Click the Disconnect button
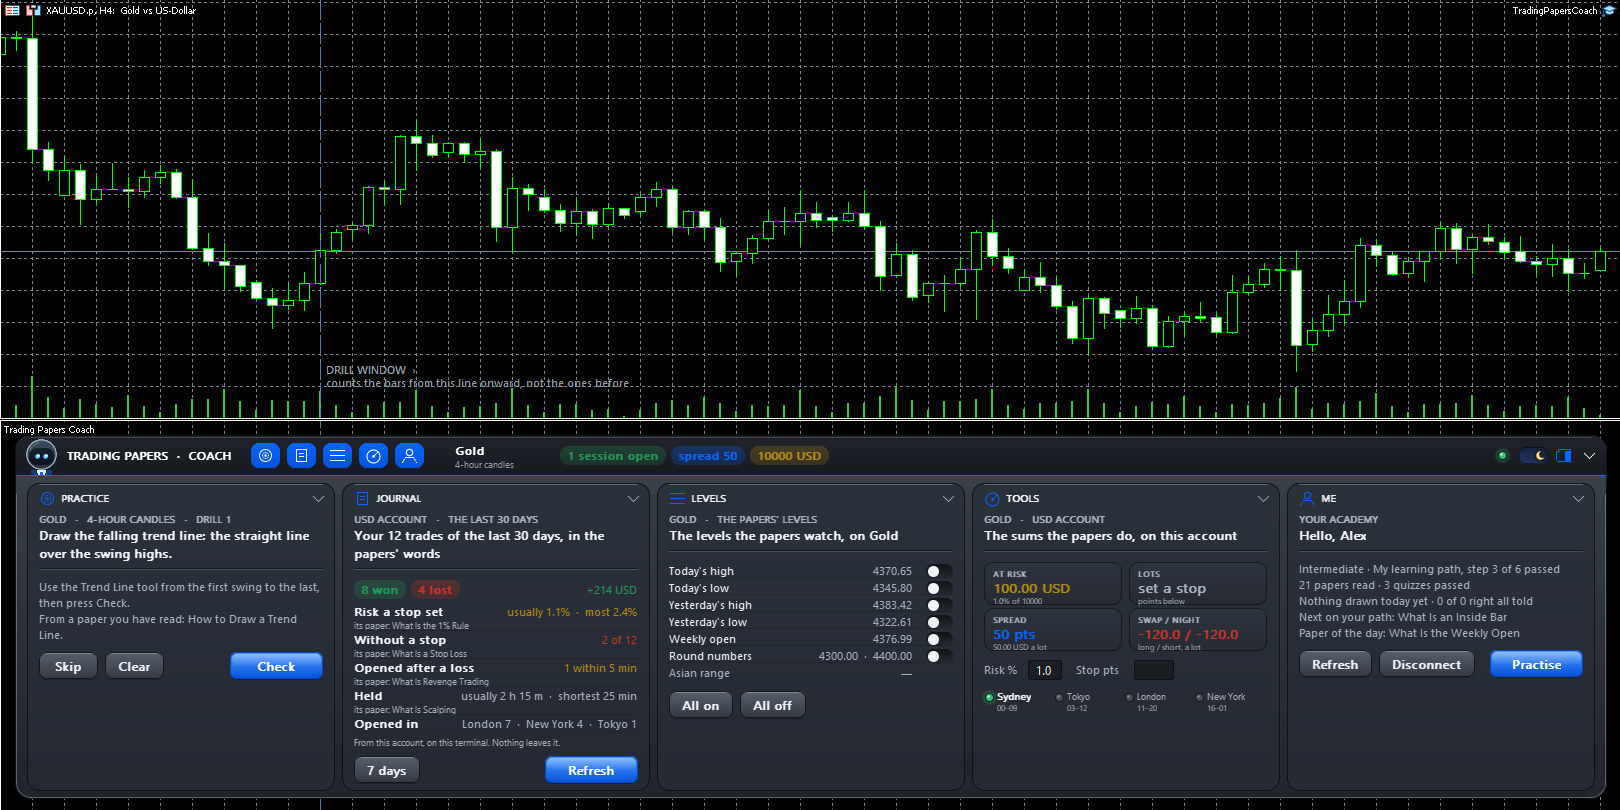 [1426, 665]
